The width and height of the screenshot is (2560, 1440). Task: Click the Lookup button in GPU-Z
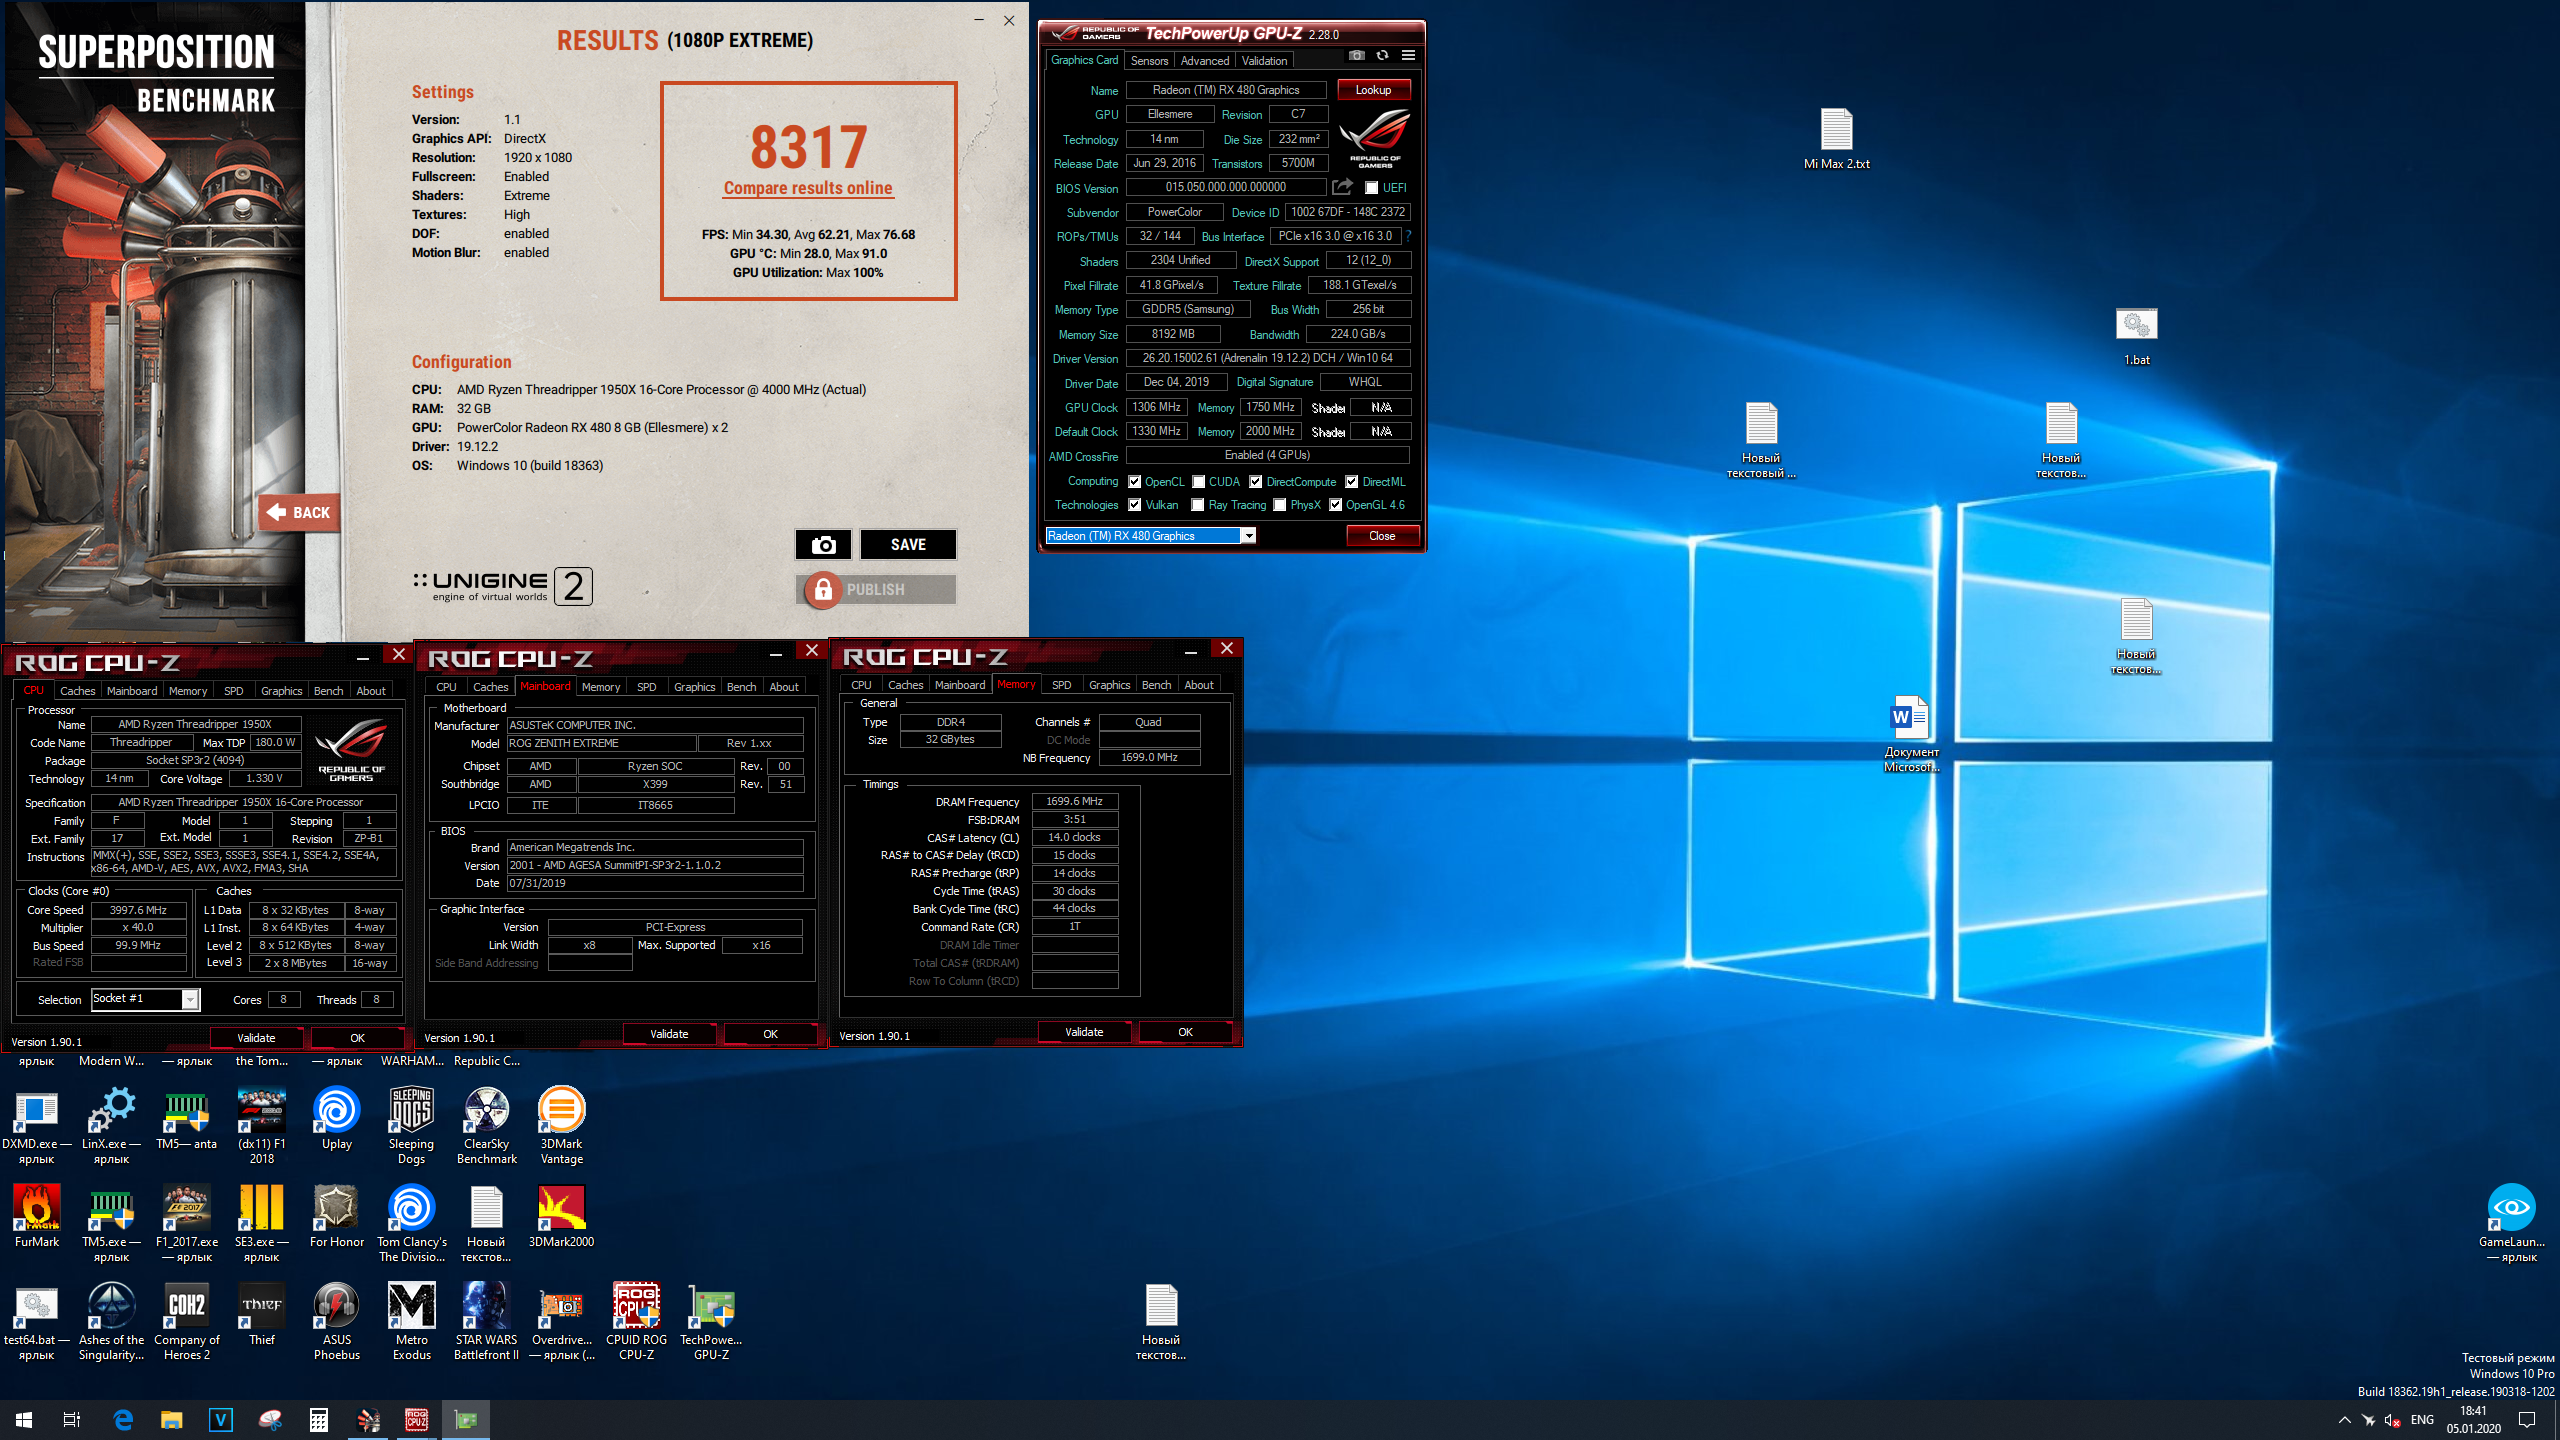coord(1373,90)
